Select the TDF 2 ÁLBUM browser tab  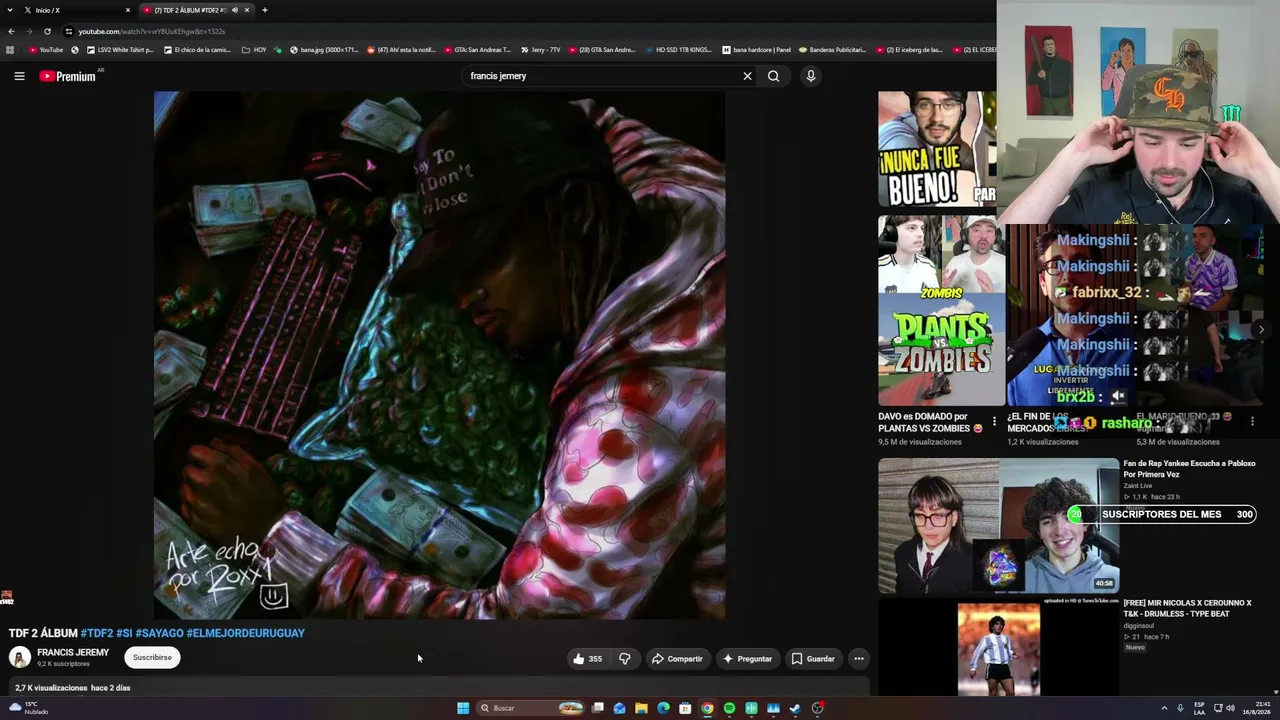(195, 10)
